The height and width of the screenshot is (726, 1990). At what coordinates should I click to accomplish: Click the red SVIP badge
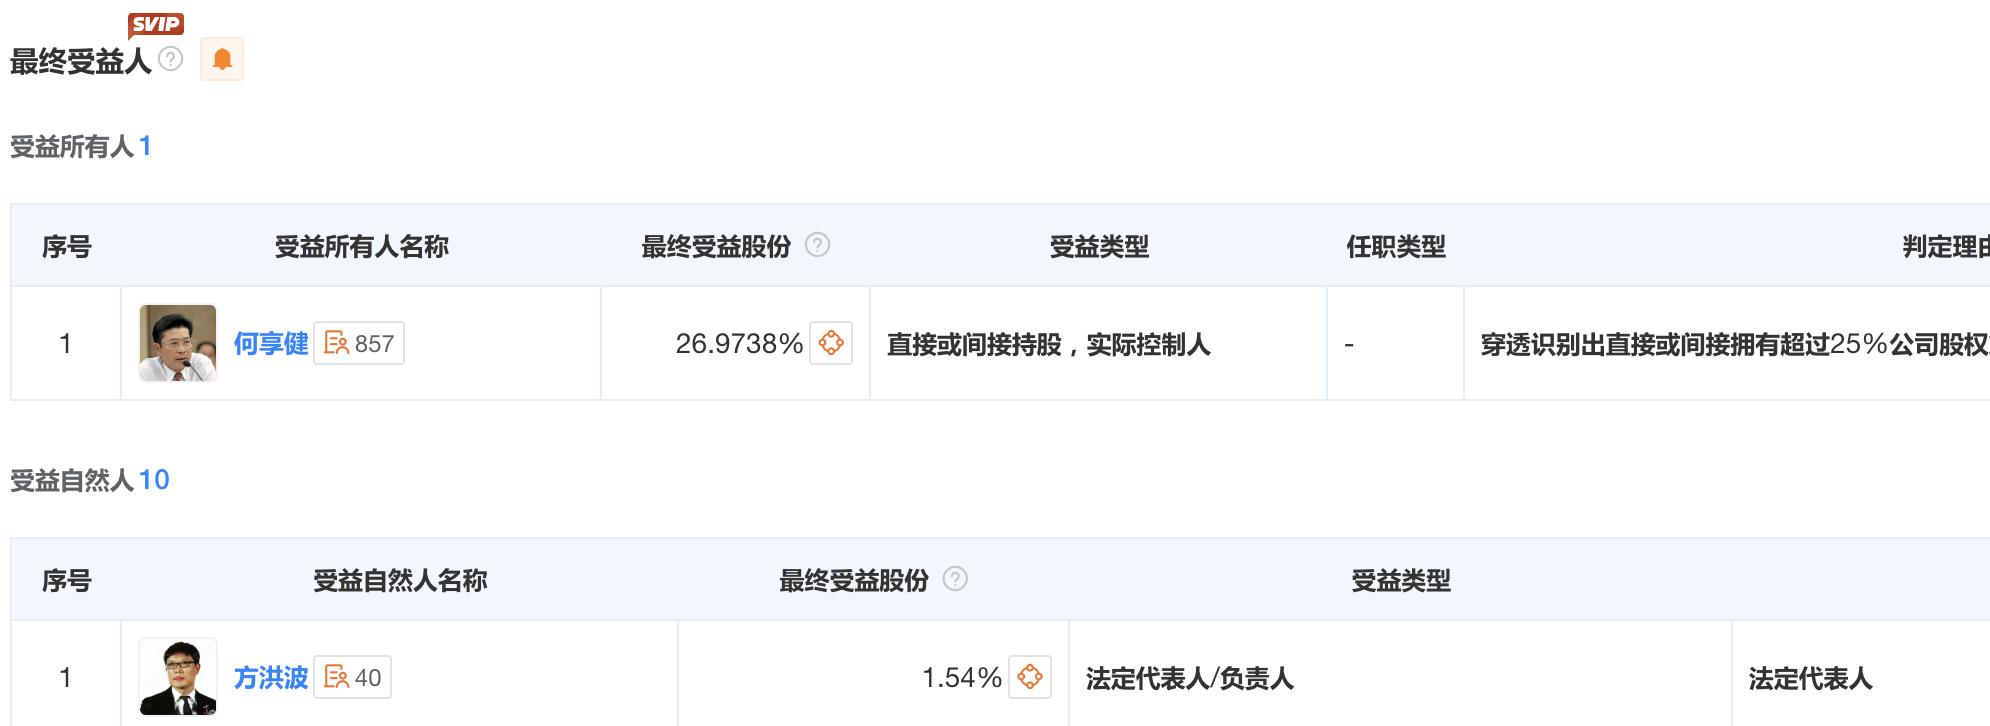(156, 24)
